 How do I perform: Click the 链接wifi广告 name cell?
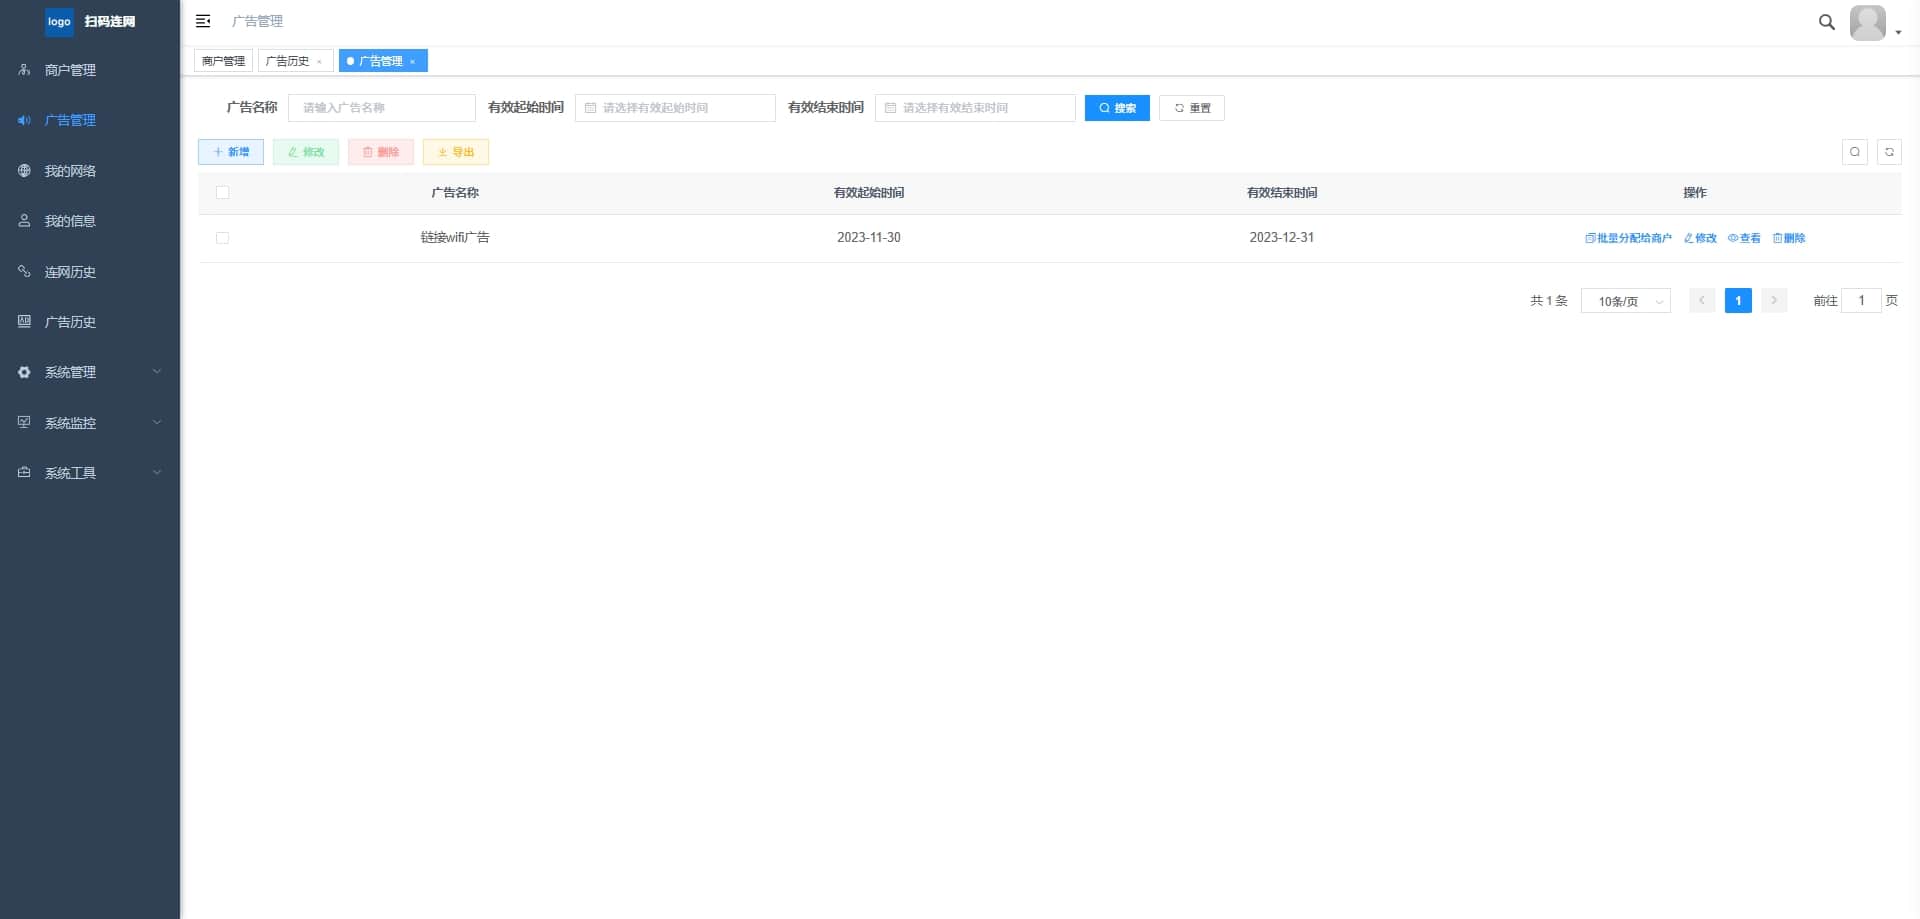455,238
